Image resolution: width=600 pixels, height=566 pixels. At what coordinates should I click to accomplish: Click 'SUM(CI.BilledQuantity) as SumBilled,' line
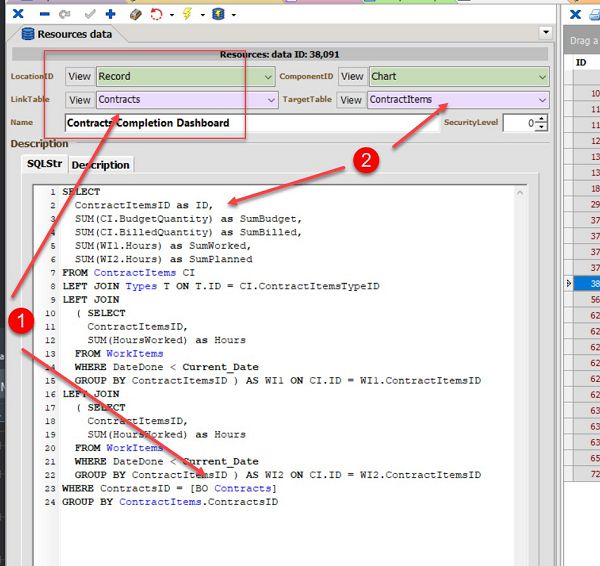188,232
